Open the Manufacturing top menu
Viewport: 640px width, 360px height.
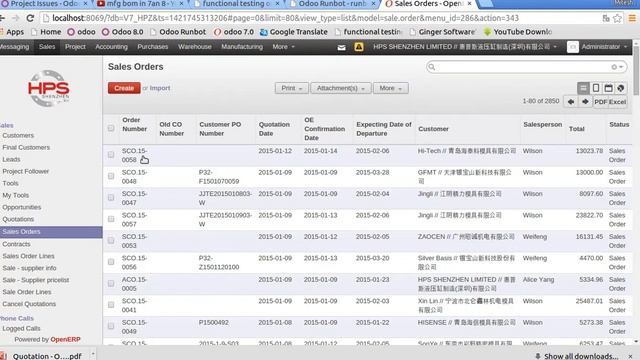242,47
